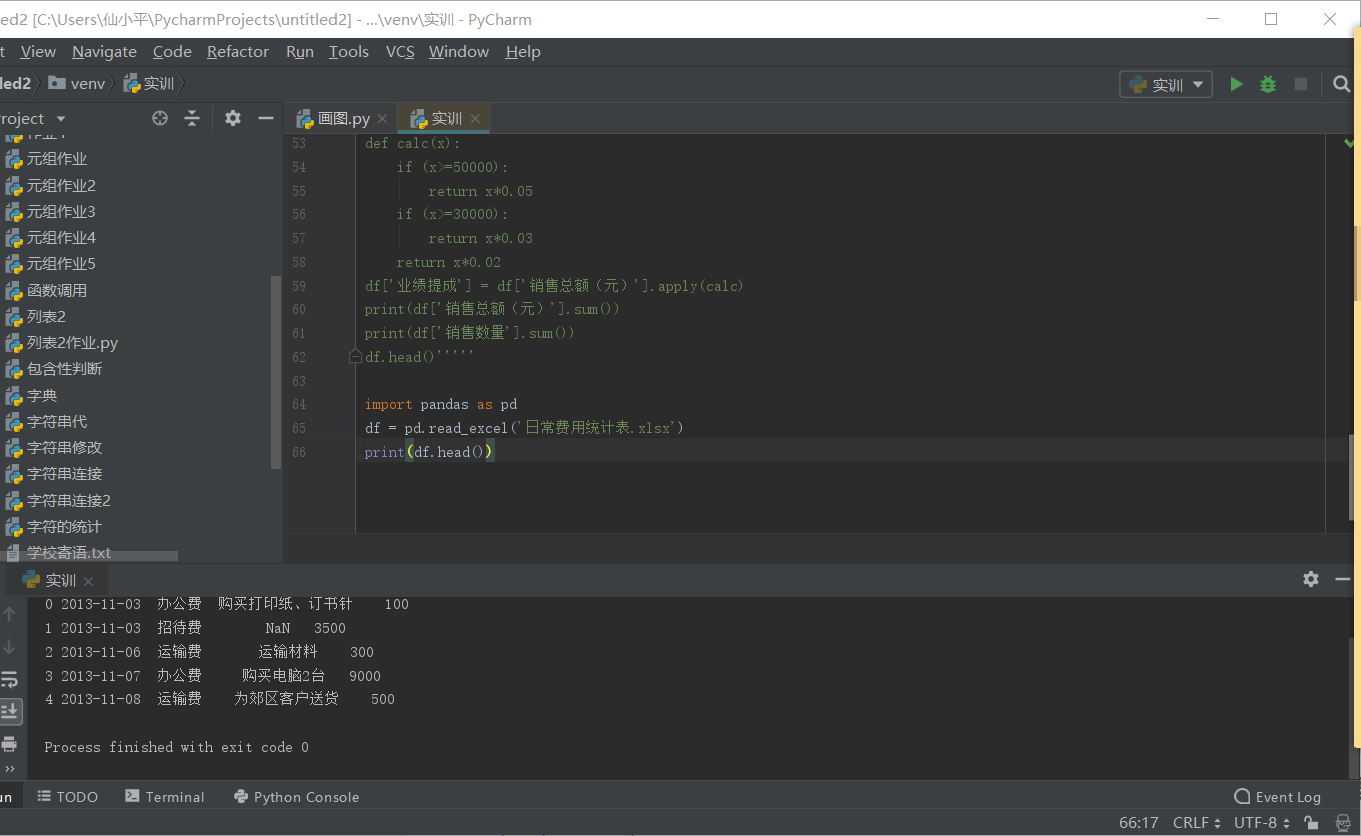Open UTF-8 encoding selector

point(1262,823)
